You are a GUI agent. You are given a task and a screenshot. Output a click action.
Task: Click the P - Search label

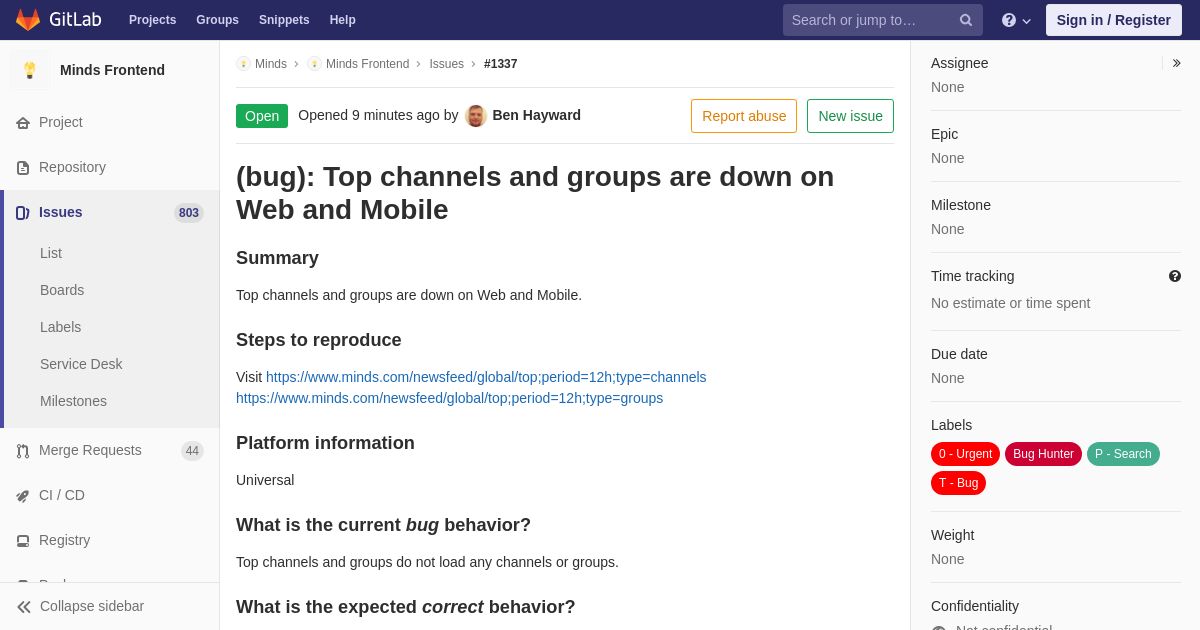[x=1123, y=454]
